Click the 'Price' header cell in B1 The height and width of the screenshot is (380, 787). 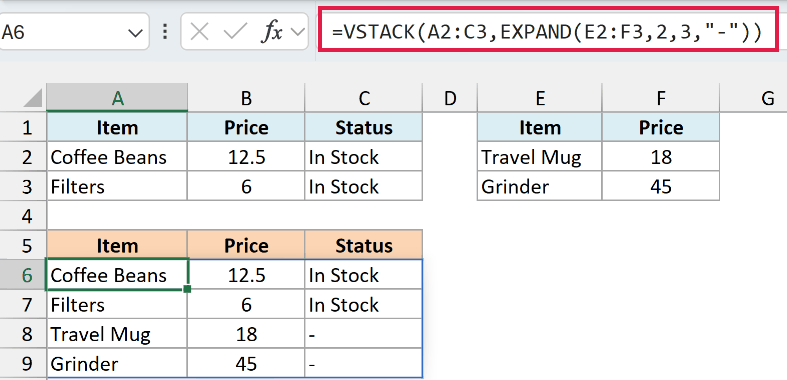246,127
